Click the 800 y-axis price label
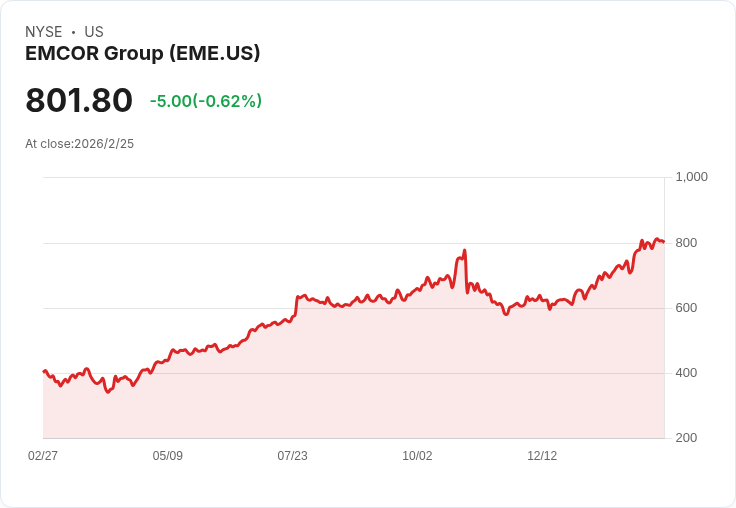Screen dimensions: 736x508 pyautogui.click(x=686, y=243)
